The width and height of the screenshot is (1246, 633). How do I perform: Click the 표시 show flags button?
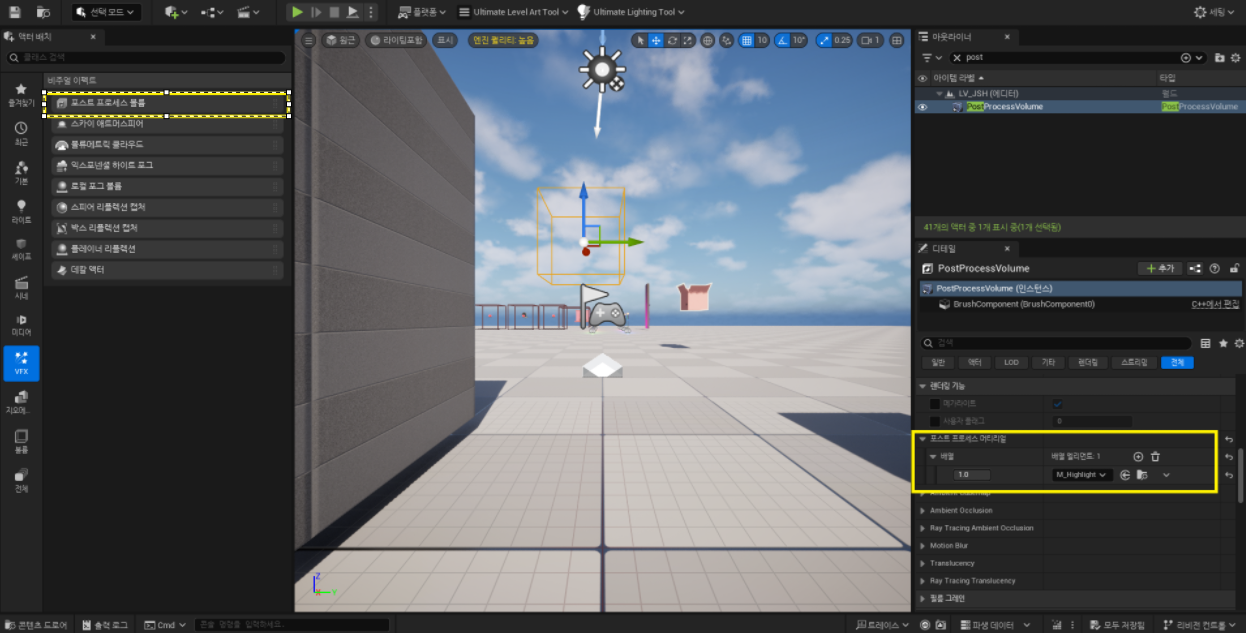click(445, 40)
